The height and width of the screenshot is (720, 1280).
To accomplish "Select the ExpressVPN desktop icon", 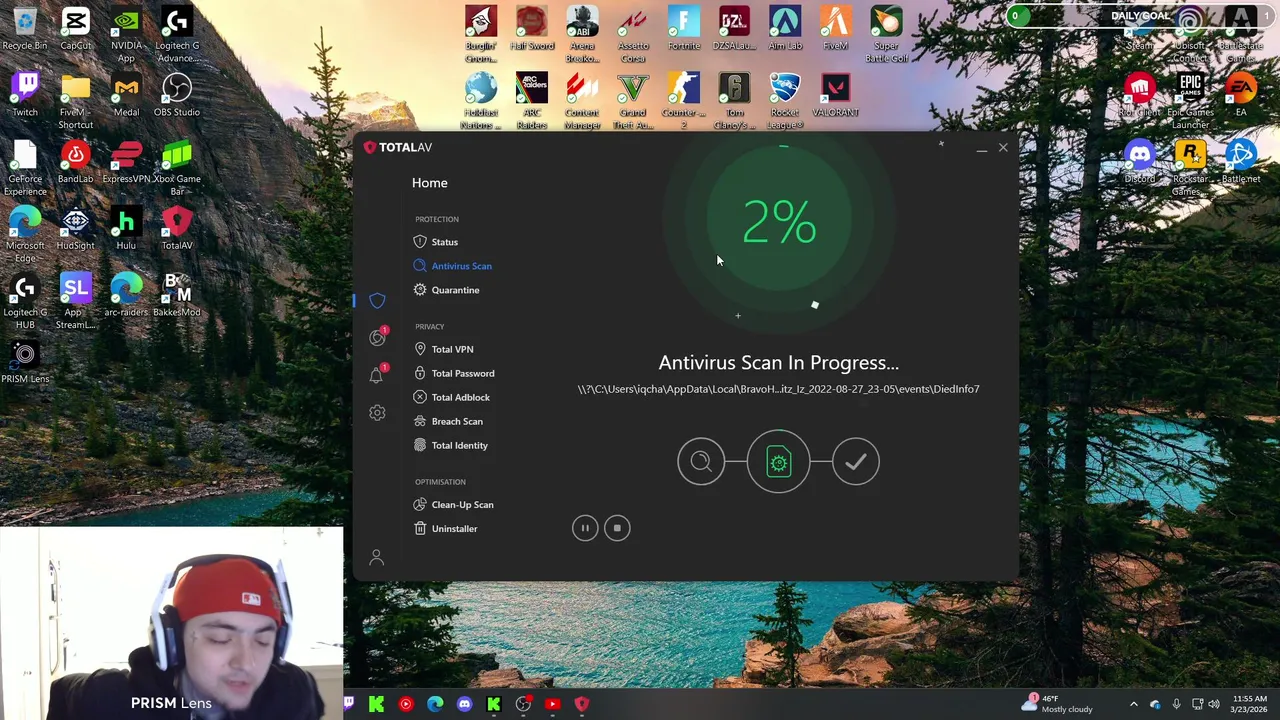I will pyautogui.click(x=126, y=162).
